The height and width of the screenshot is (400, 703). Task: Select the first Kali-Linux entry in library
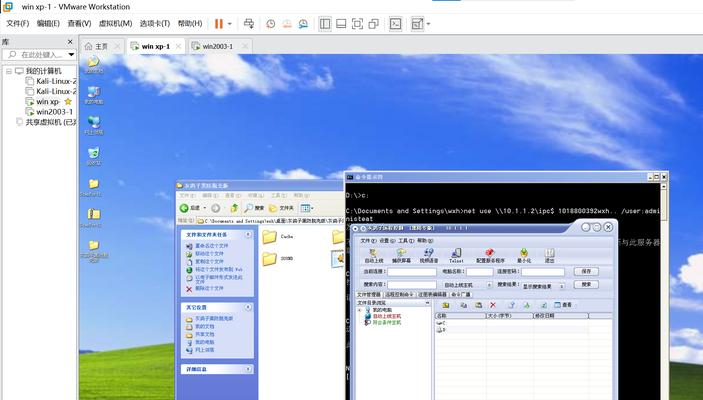pos(51,81)
